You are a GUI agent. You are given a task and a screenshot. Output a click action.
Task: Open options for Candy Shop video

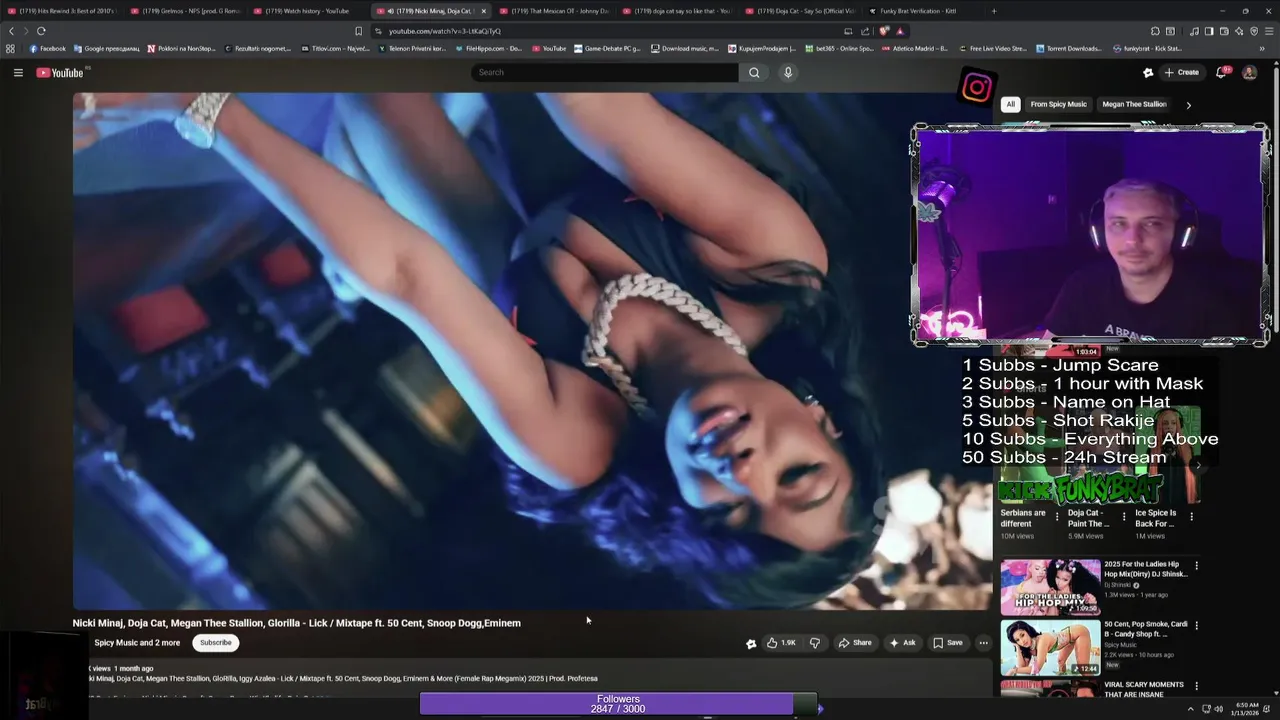pyautogui.click(x=1196, y=626)
